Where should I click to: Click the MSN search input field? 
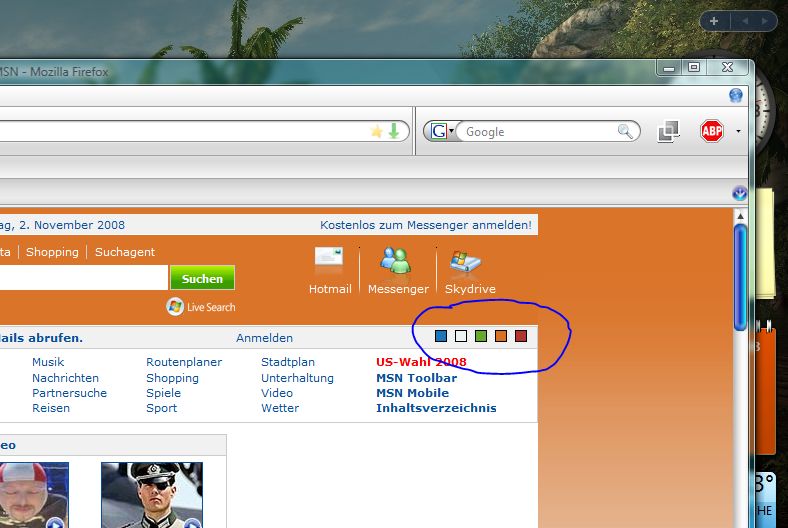click(x=83, y=278)
